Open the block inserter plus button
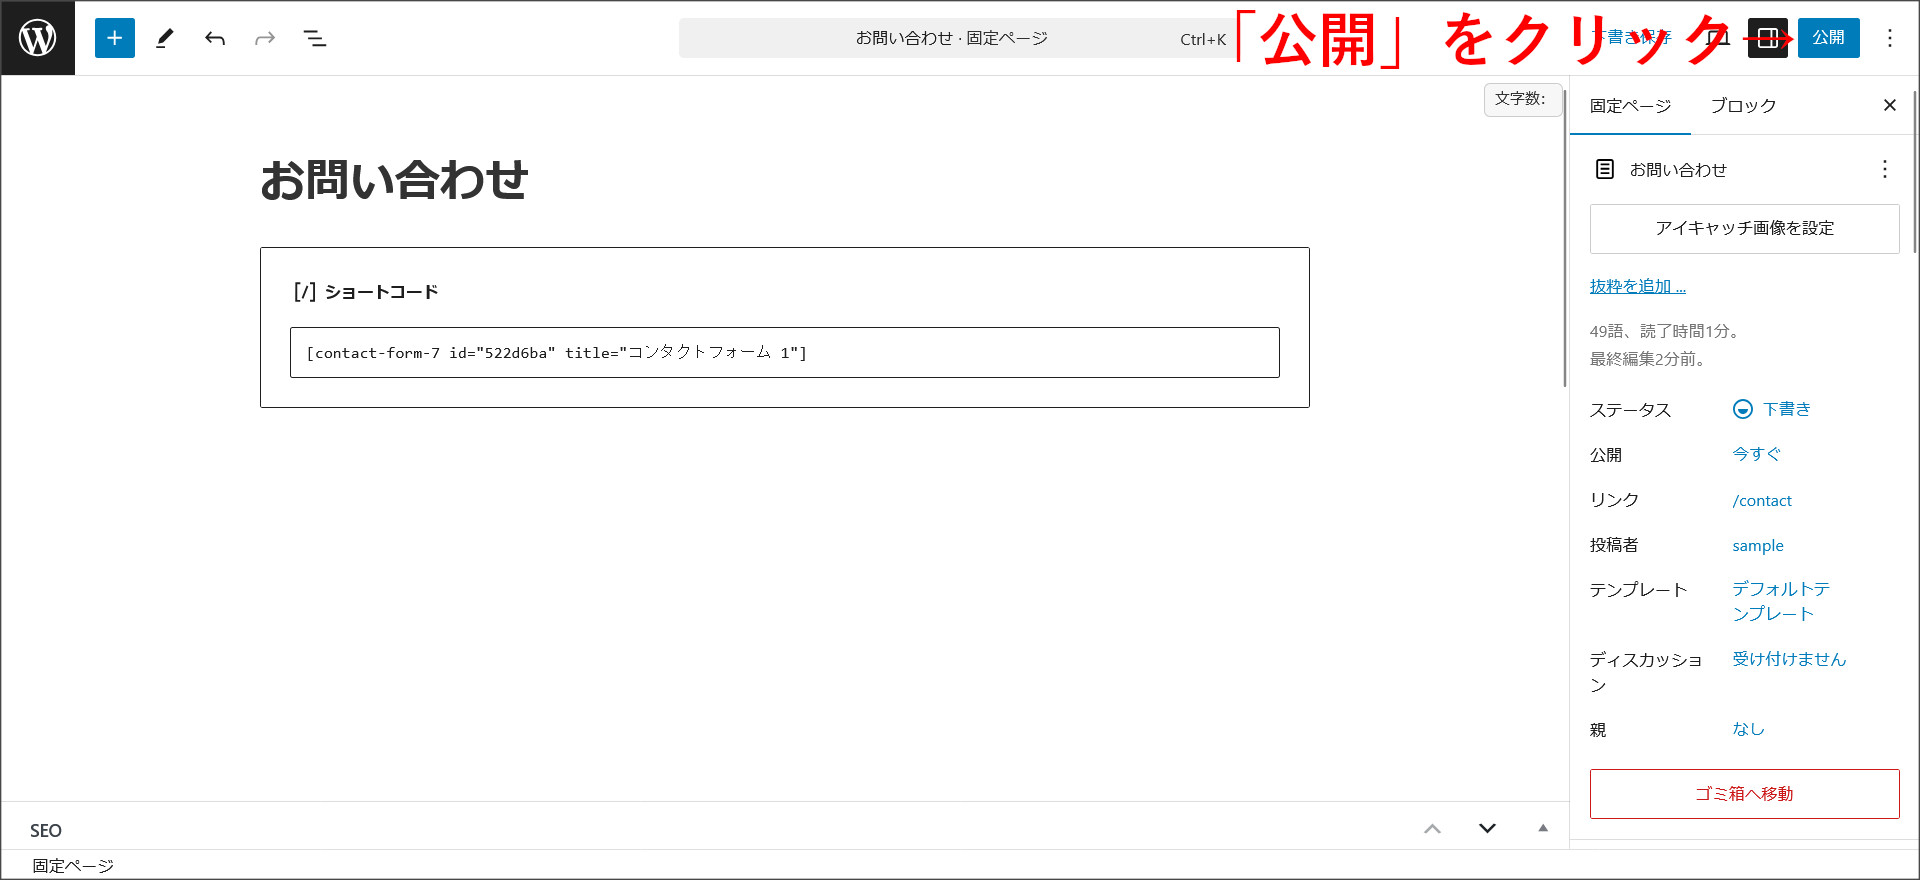 click(x=115, y=38)
